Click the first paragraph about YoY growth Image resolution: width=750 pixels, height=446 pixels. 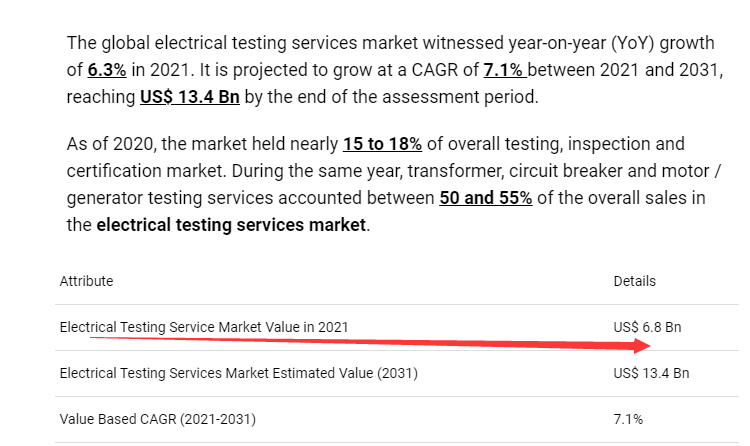[395, 70]
